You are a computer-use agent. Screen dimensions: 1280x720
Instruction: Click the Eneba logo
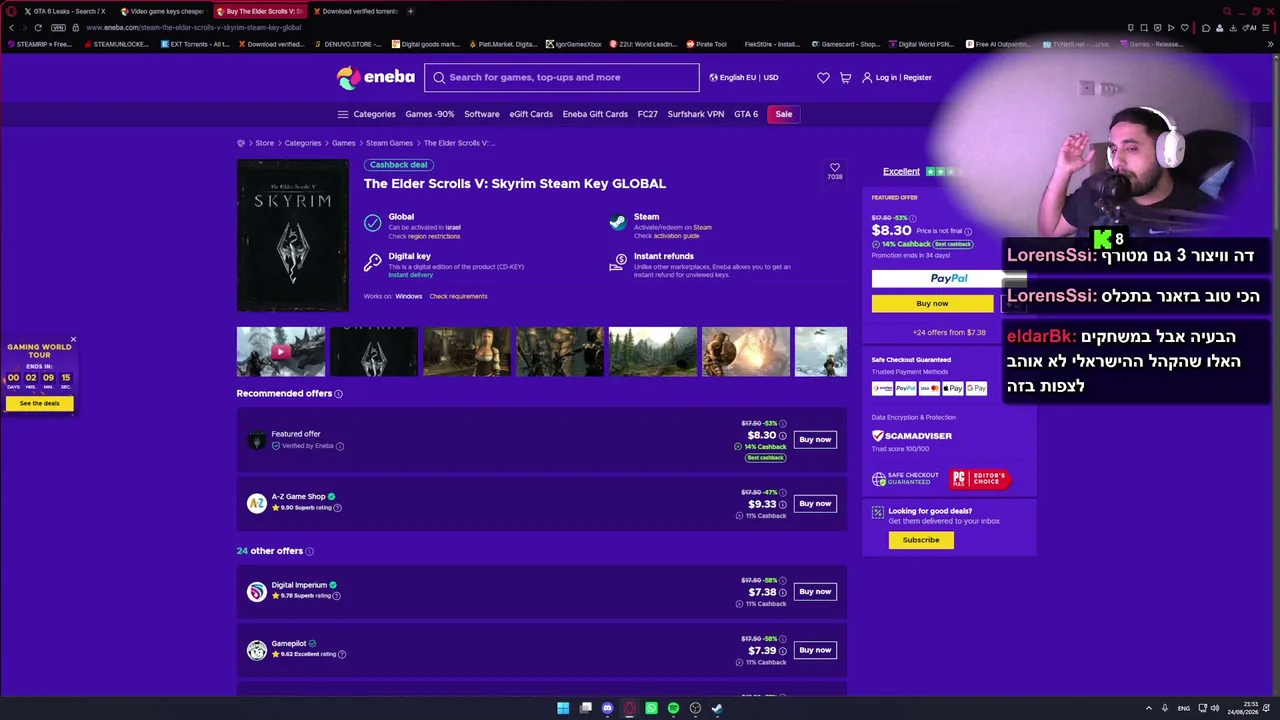pyautogui.click(x=375, y=77)
